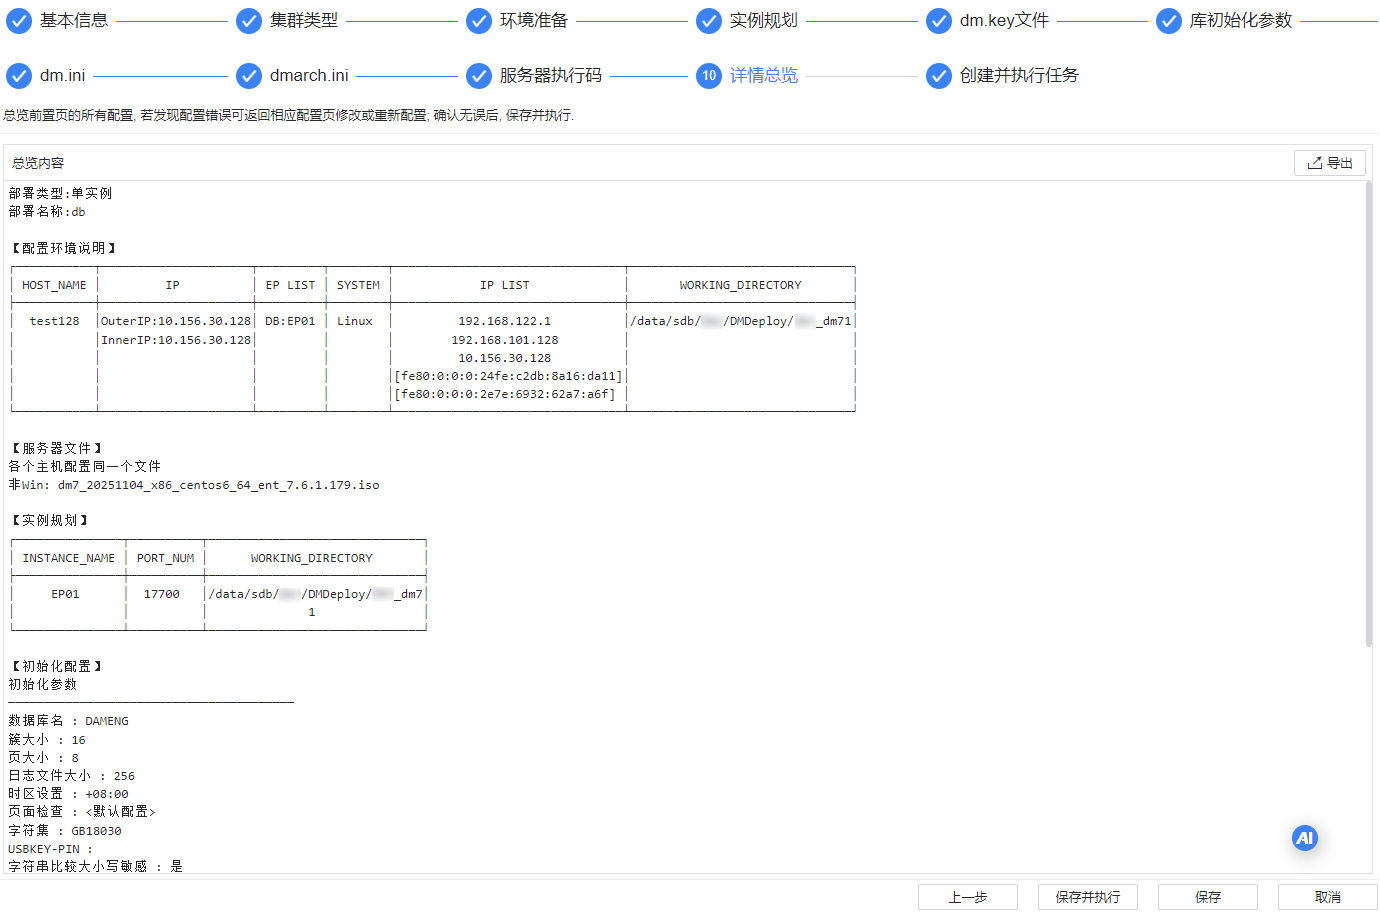The image size is (1380, 914).
Task: Click the IP 192.168.122.1 entry
Action: coord(505,321)
